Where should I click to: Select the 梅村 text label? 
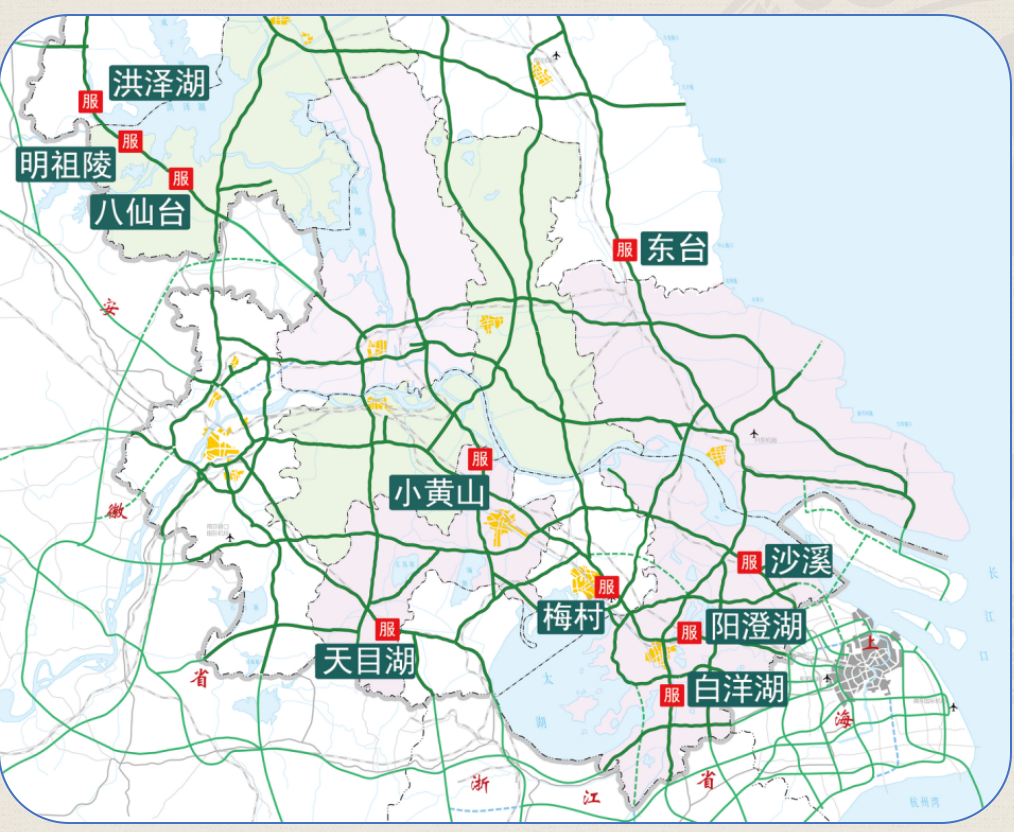[x=571, y=617]
